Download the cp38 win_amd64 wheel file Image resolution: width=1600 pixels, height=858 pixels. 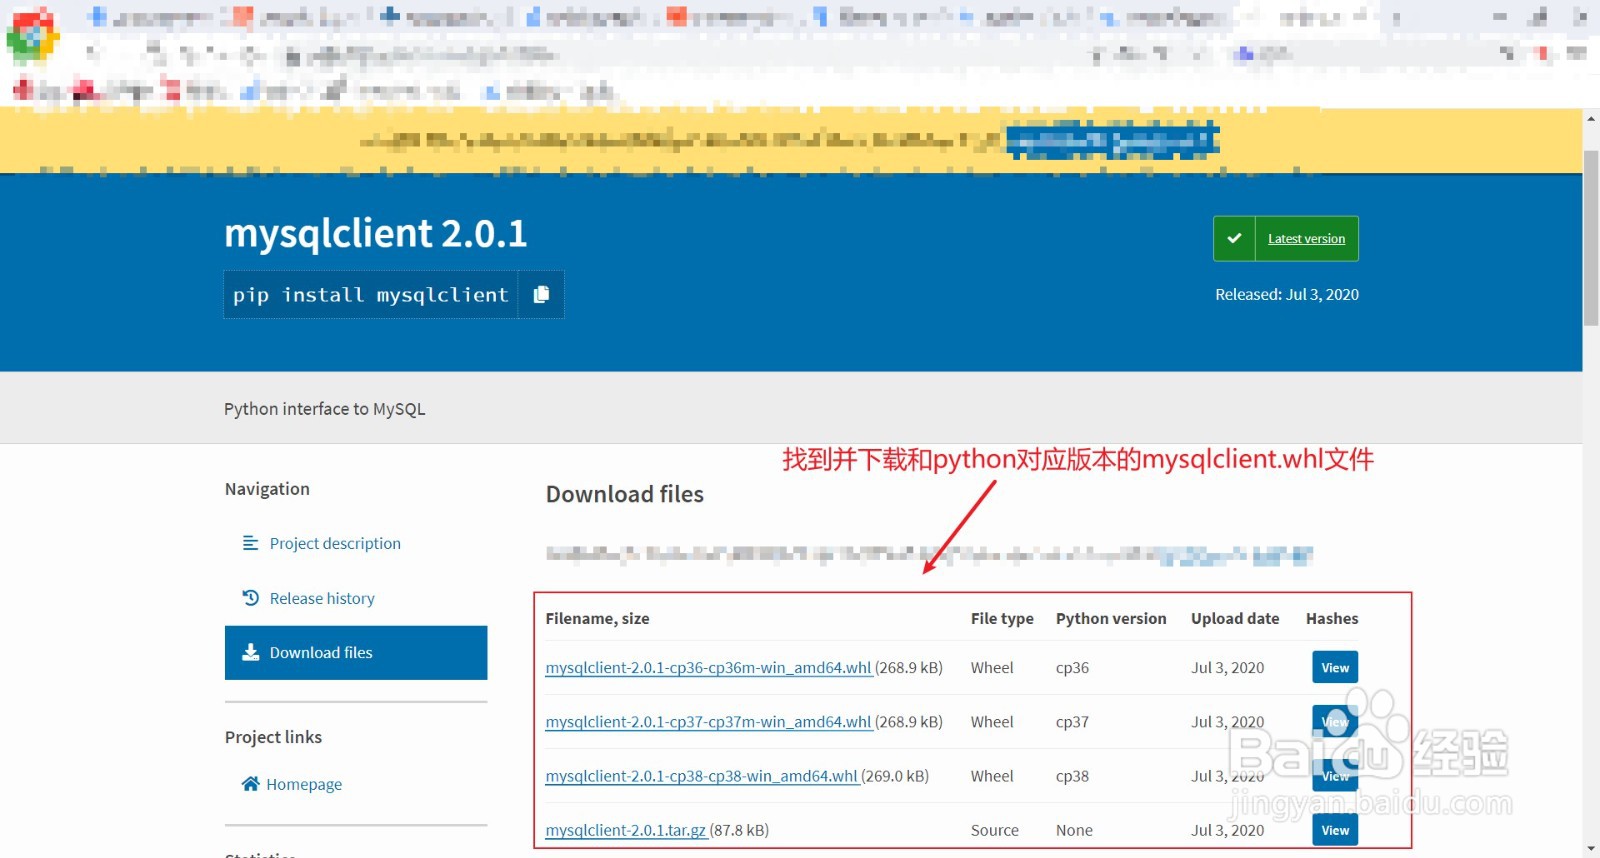[x=701, y=775]
